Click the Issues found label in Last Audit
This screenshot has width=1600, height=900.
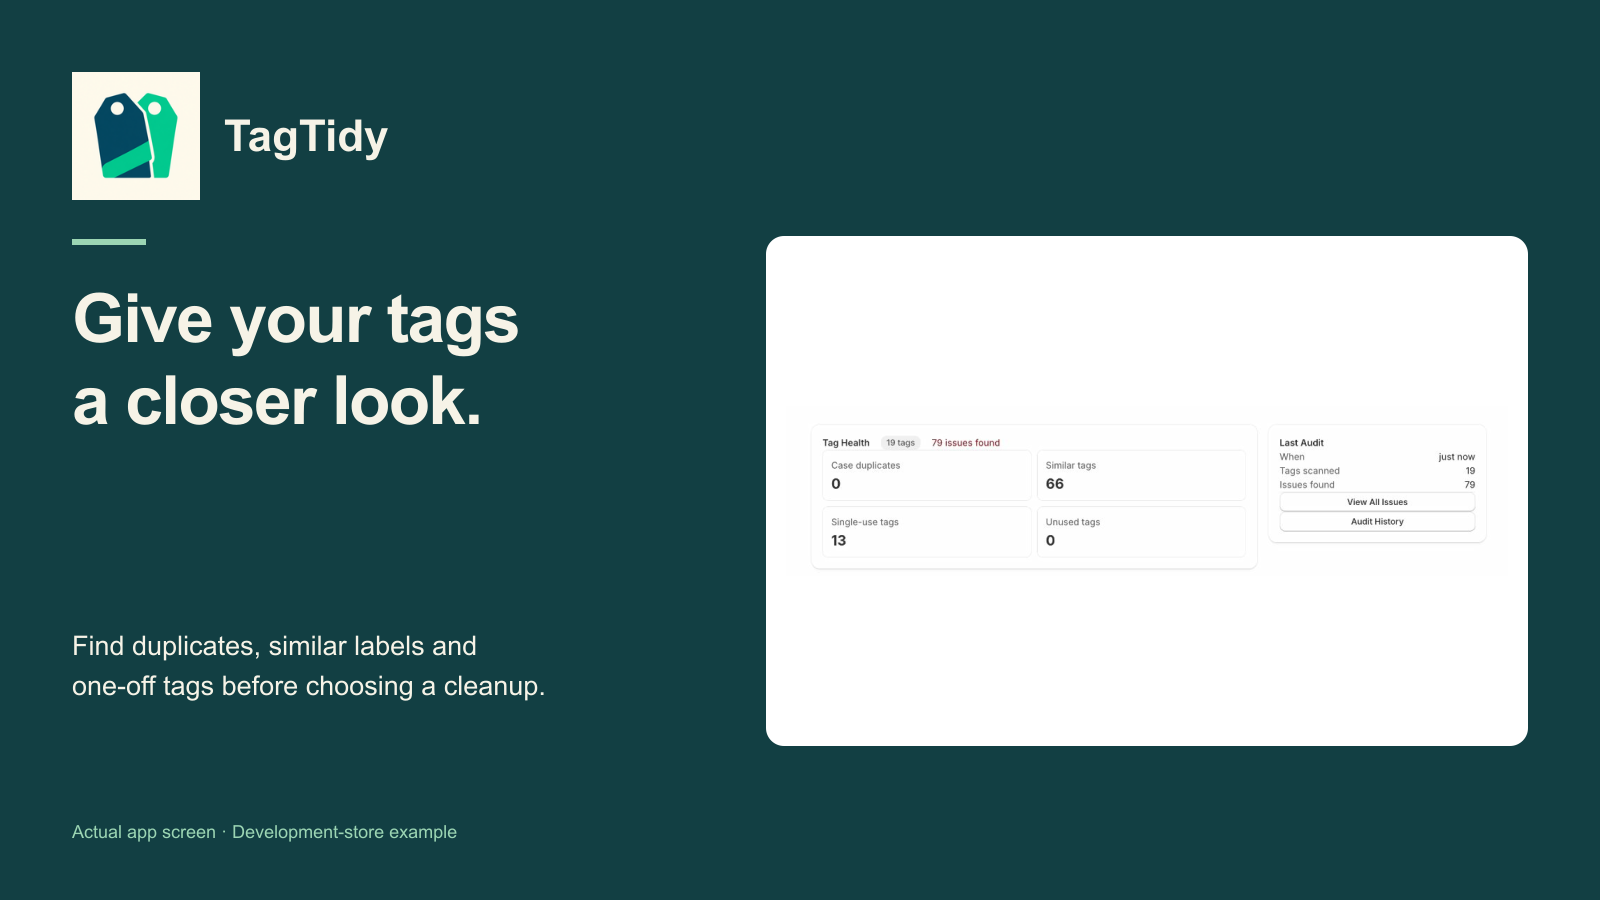click(1307, 485)
